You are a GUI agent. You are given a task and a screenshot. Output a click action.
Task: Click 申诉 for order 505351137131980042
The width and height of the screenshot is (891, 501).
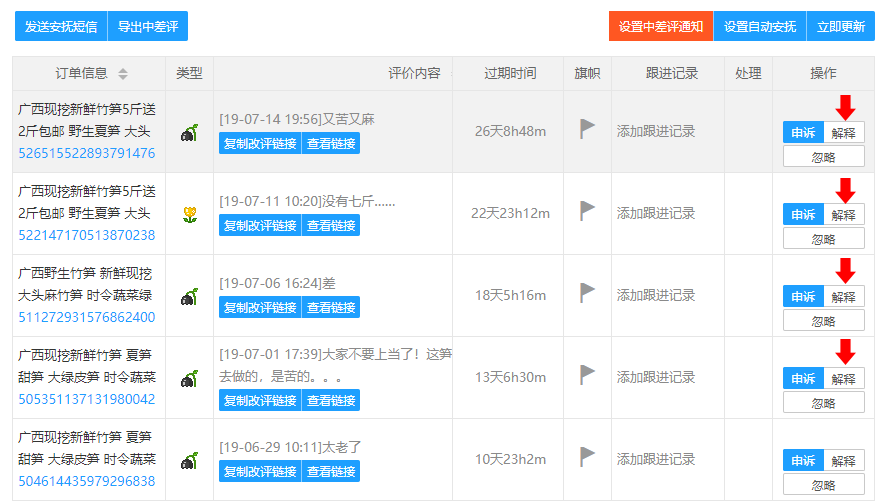(803, 378)
